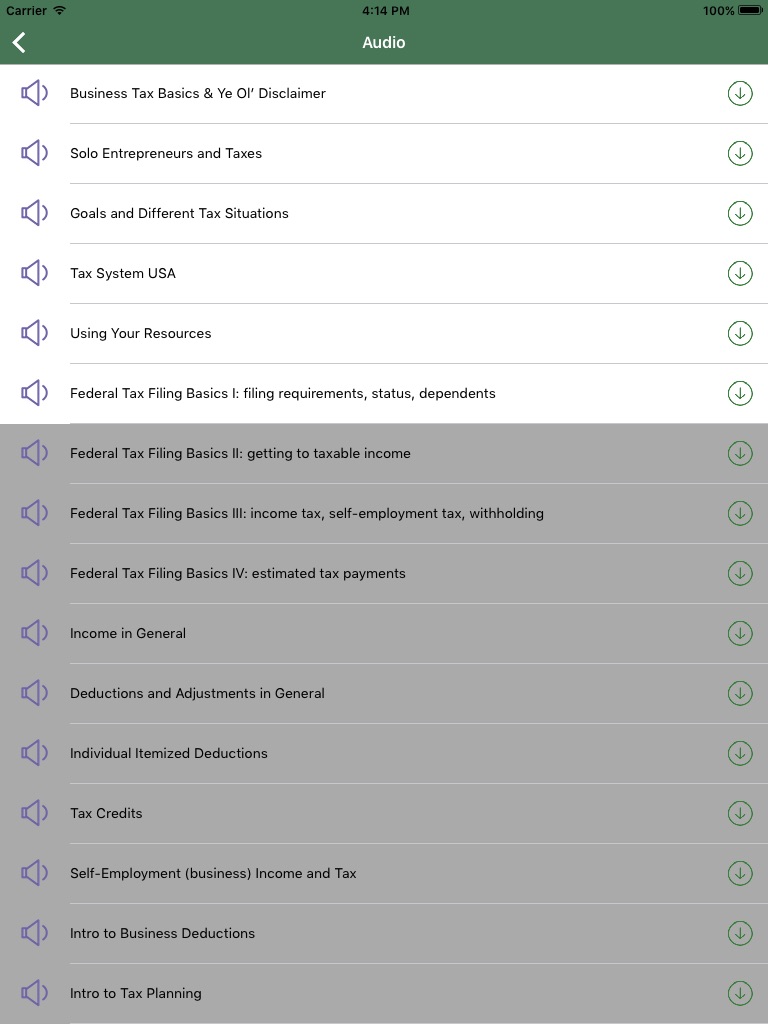This screenshot has width=768, height=1024.
Task: Select Federal Tax Filing Basics IV: estimated payments
Action: tap(237, 573)
